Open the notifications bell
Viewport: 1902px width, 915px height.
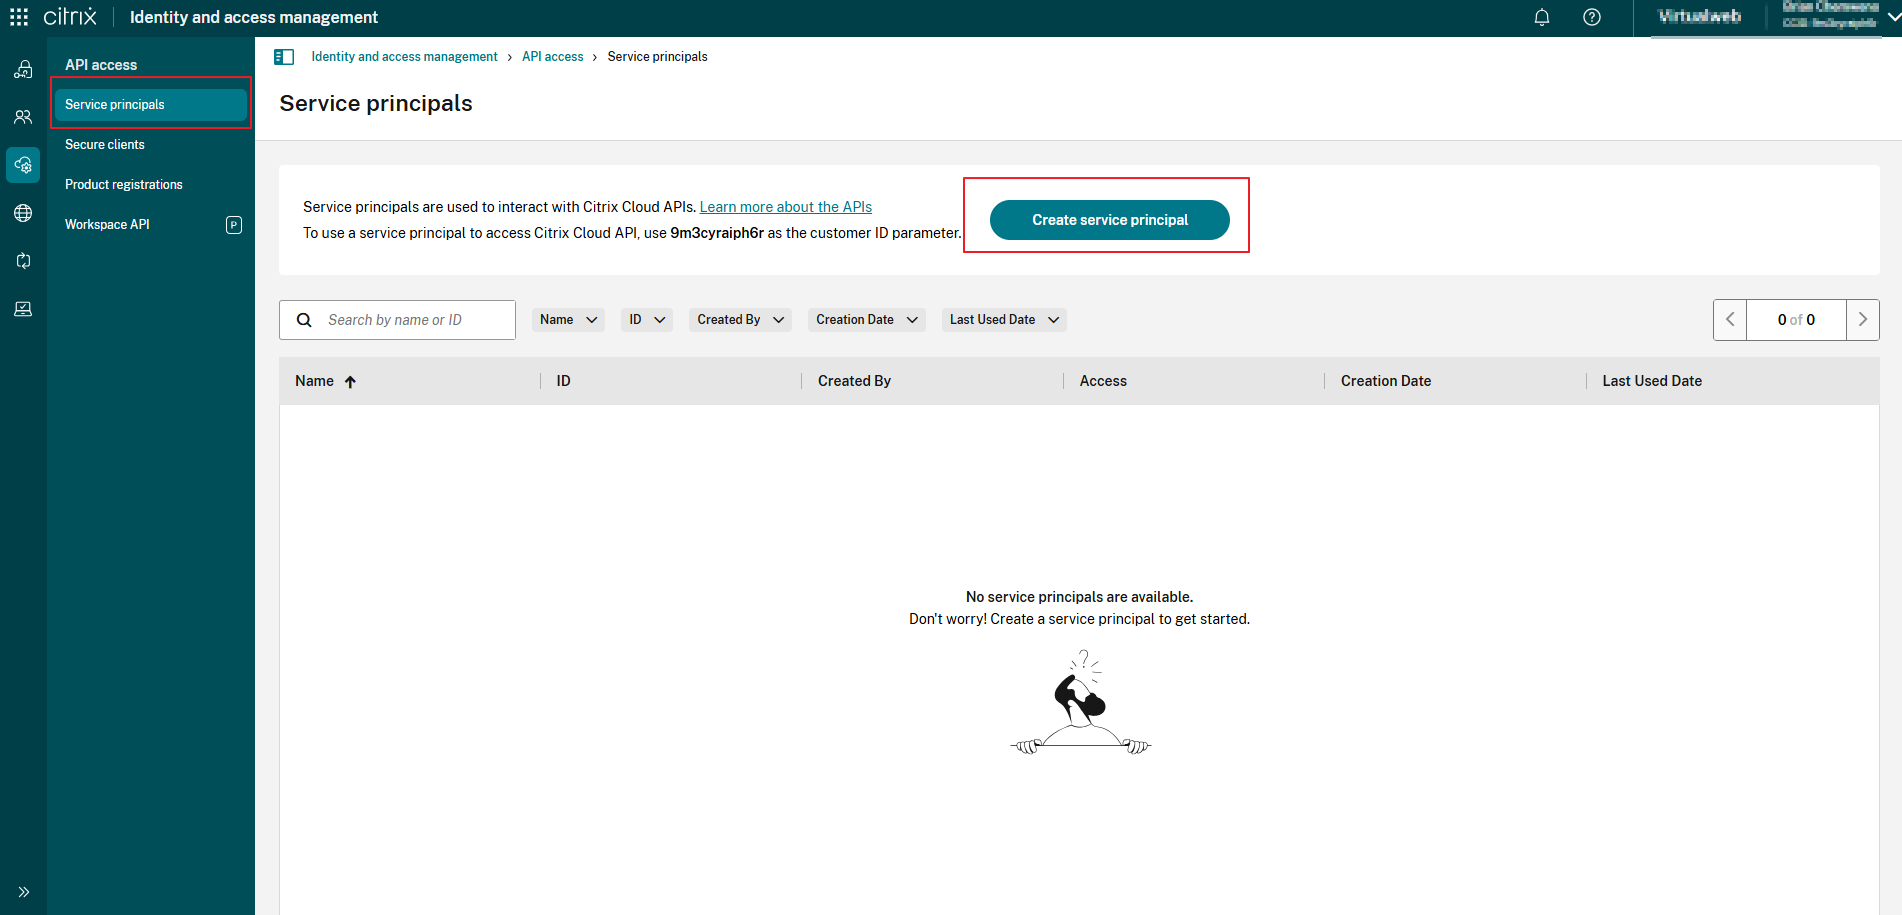[1542, 17]
